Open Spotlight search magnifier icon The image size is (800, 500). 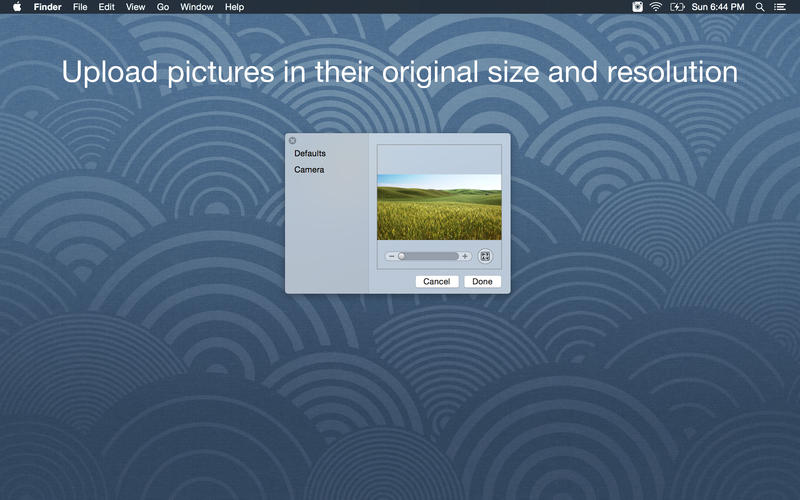760,7
